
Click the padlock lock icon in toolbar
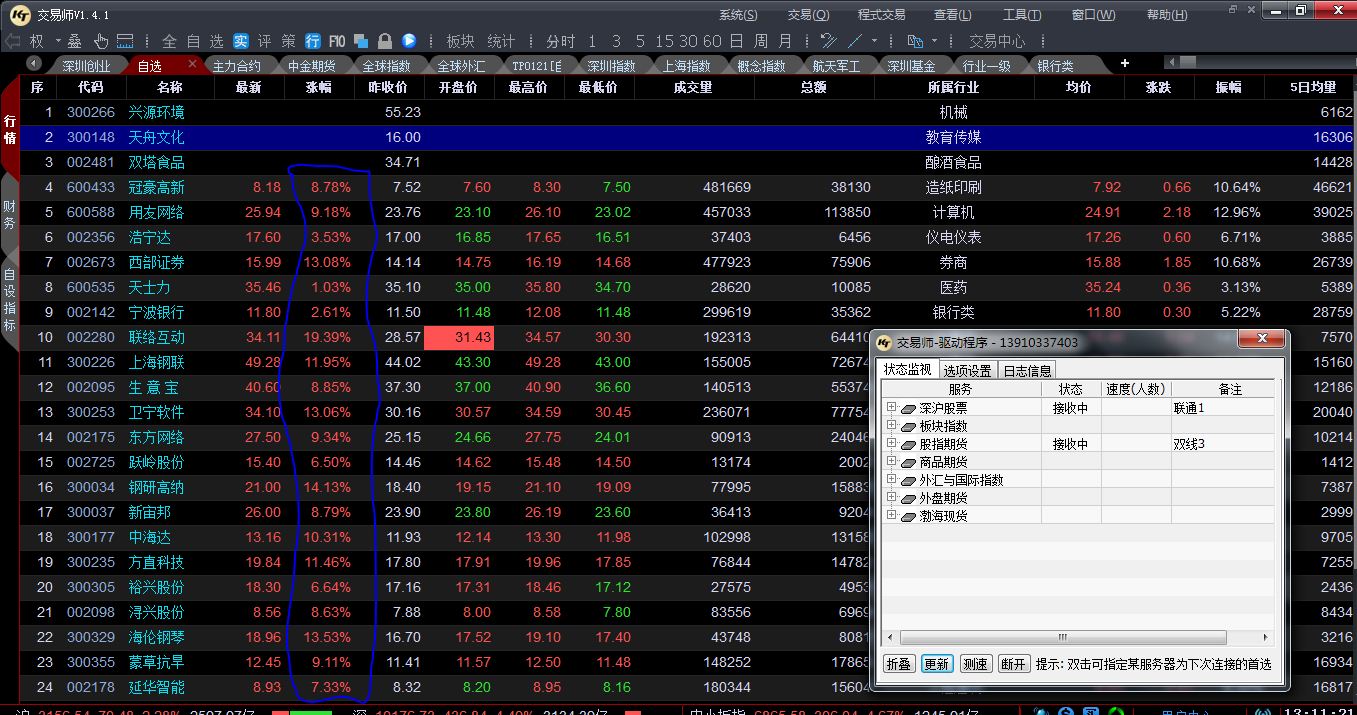click(384, 41)
